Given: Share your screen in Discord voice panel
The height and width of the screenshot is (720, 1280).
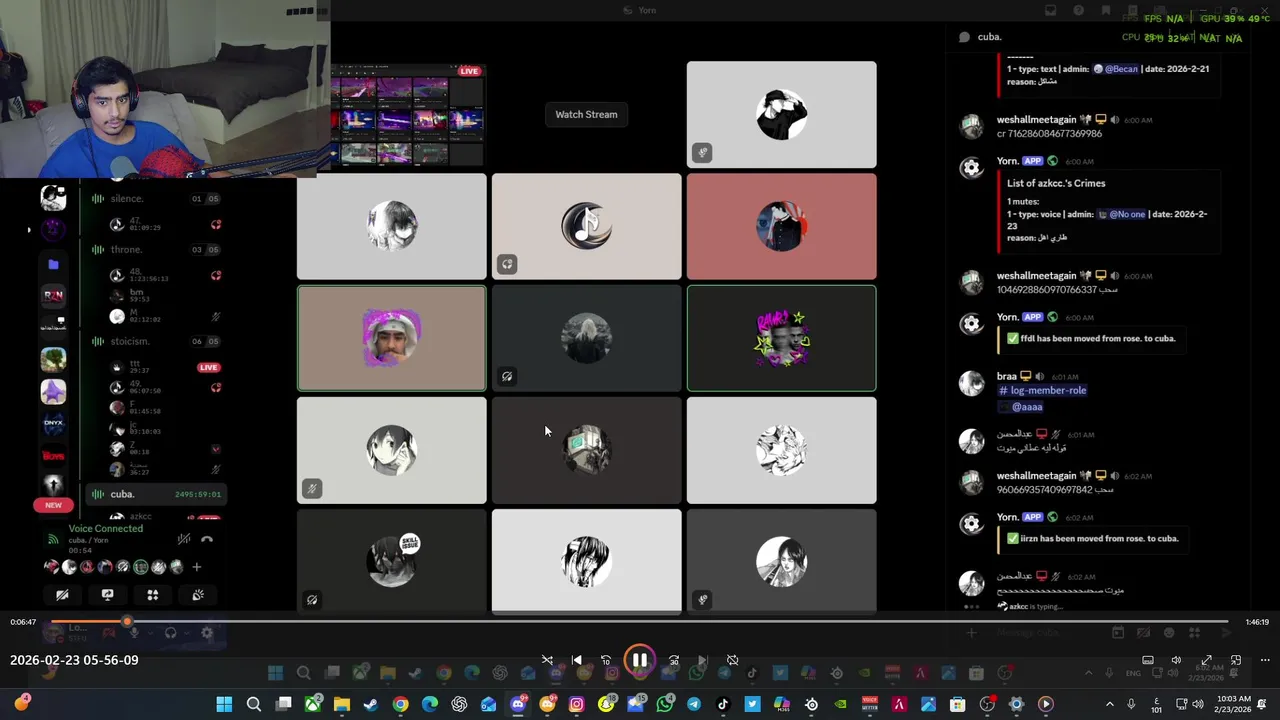Looking at the screenshot, I should tap(107, 595).
